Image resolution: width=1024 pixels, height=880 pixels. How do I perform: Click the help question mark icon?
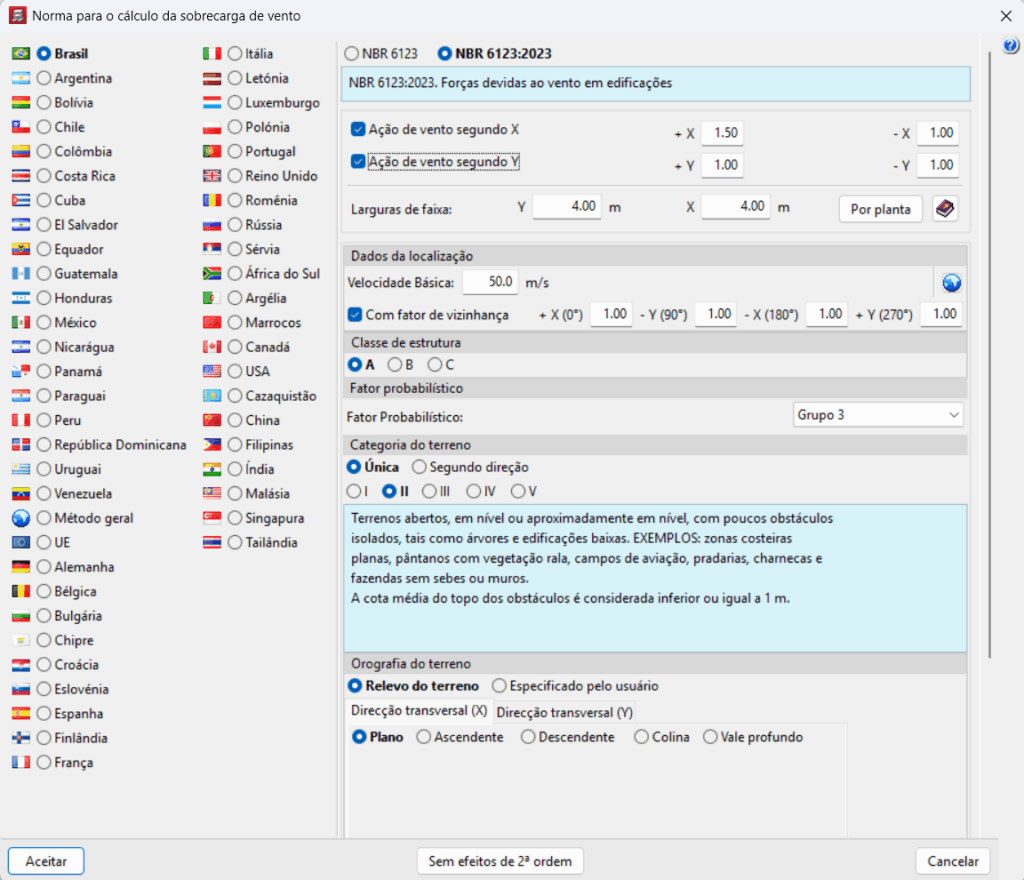point(1010,46)
